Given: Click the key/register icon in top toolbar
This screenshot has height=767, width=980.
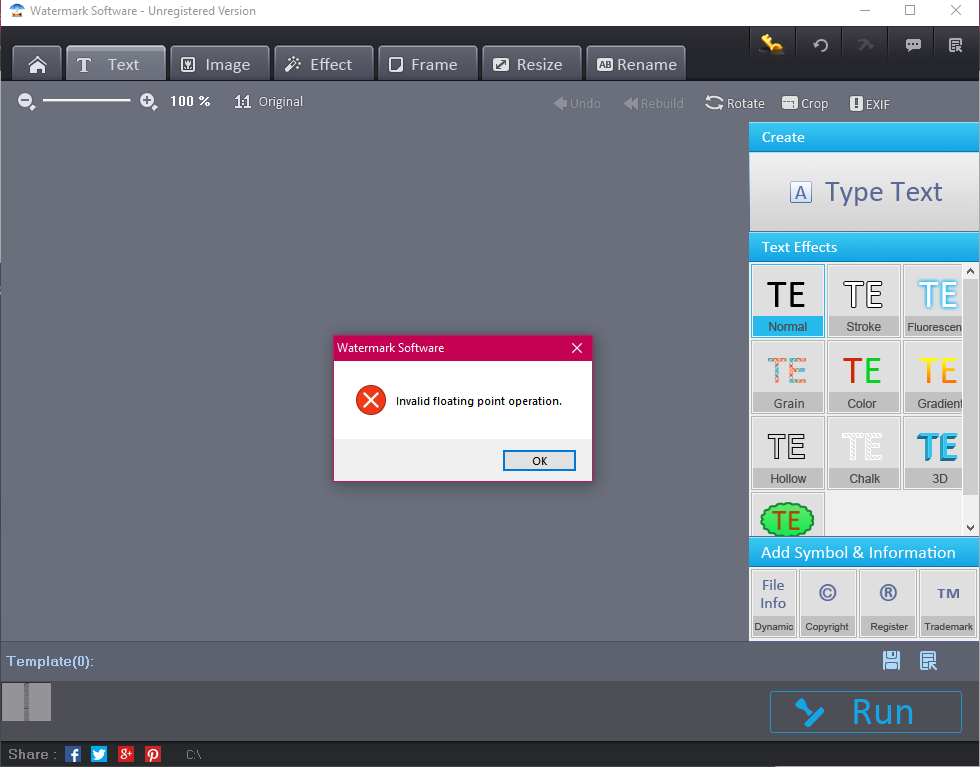Looking at the screenshot, I should click(x=772, y=44).
